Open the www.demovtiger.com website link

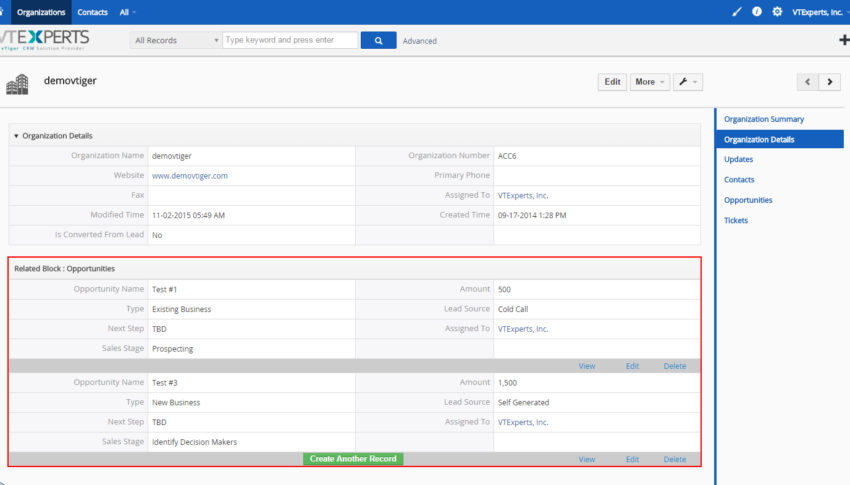(190, 176)
